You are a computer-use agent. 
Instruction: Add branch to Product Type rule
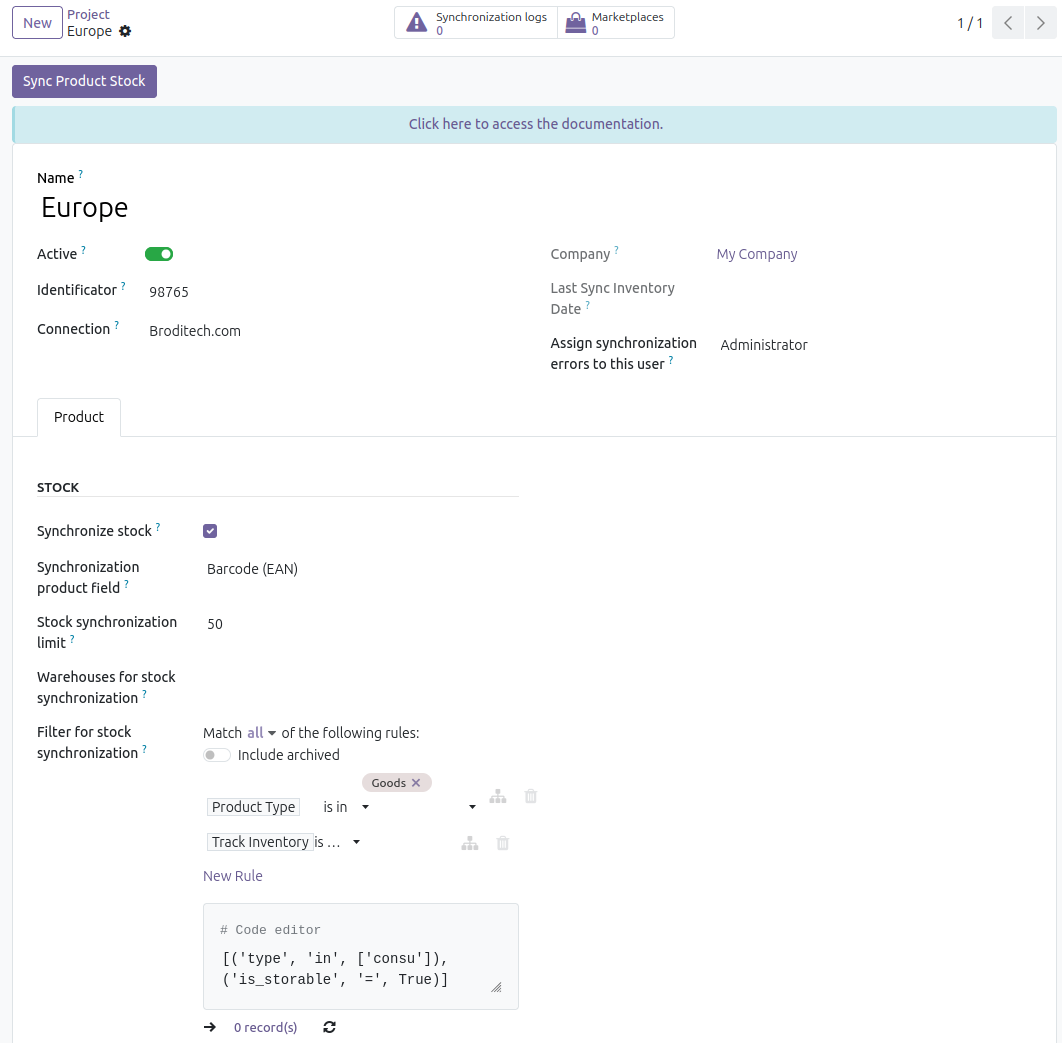click(498, 797)
